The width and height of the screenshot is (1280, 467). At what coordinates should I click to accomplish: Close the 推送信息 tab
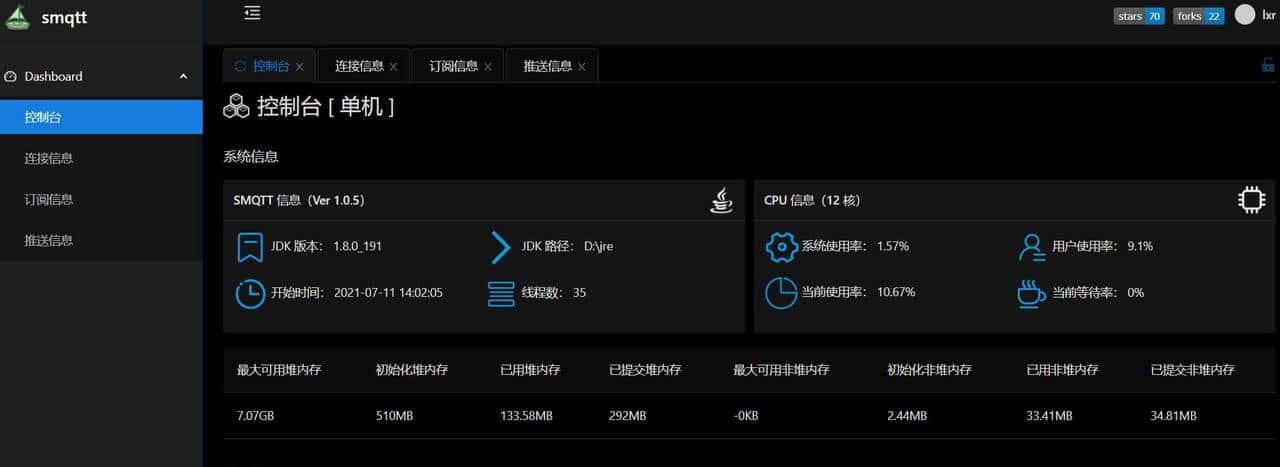pyautogui.click(x=581, y=67)
